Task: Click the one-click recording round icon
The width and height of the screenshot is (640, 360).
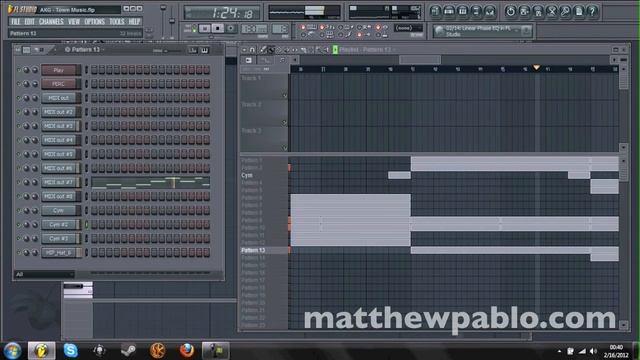Action: click(x=565, y=11)
